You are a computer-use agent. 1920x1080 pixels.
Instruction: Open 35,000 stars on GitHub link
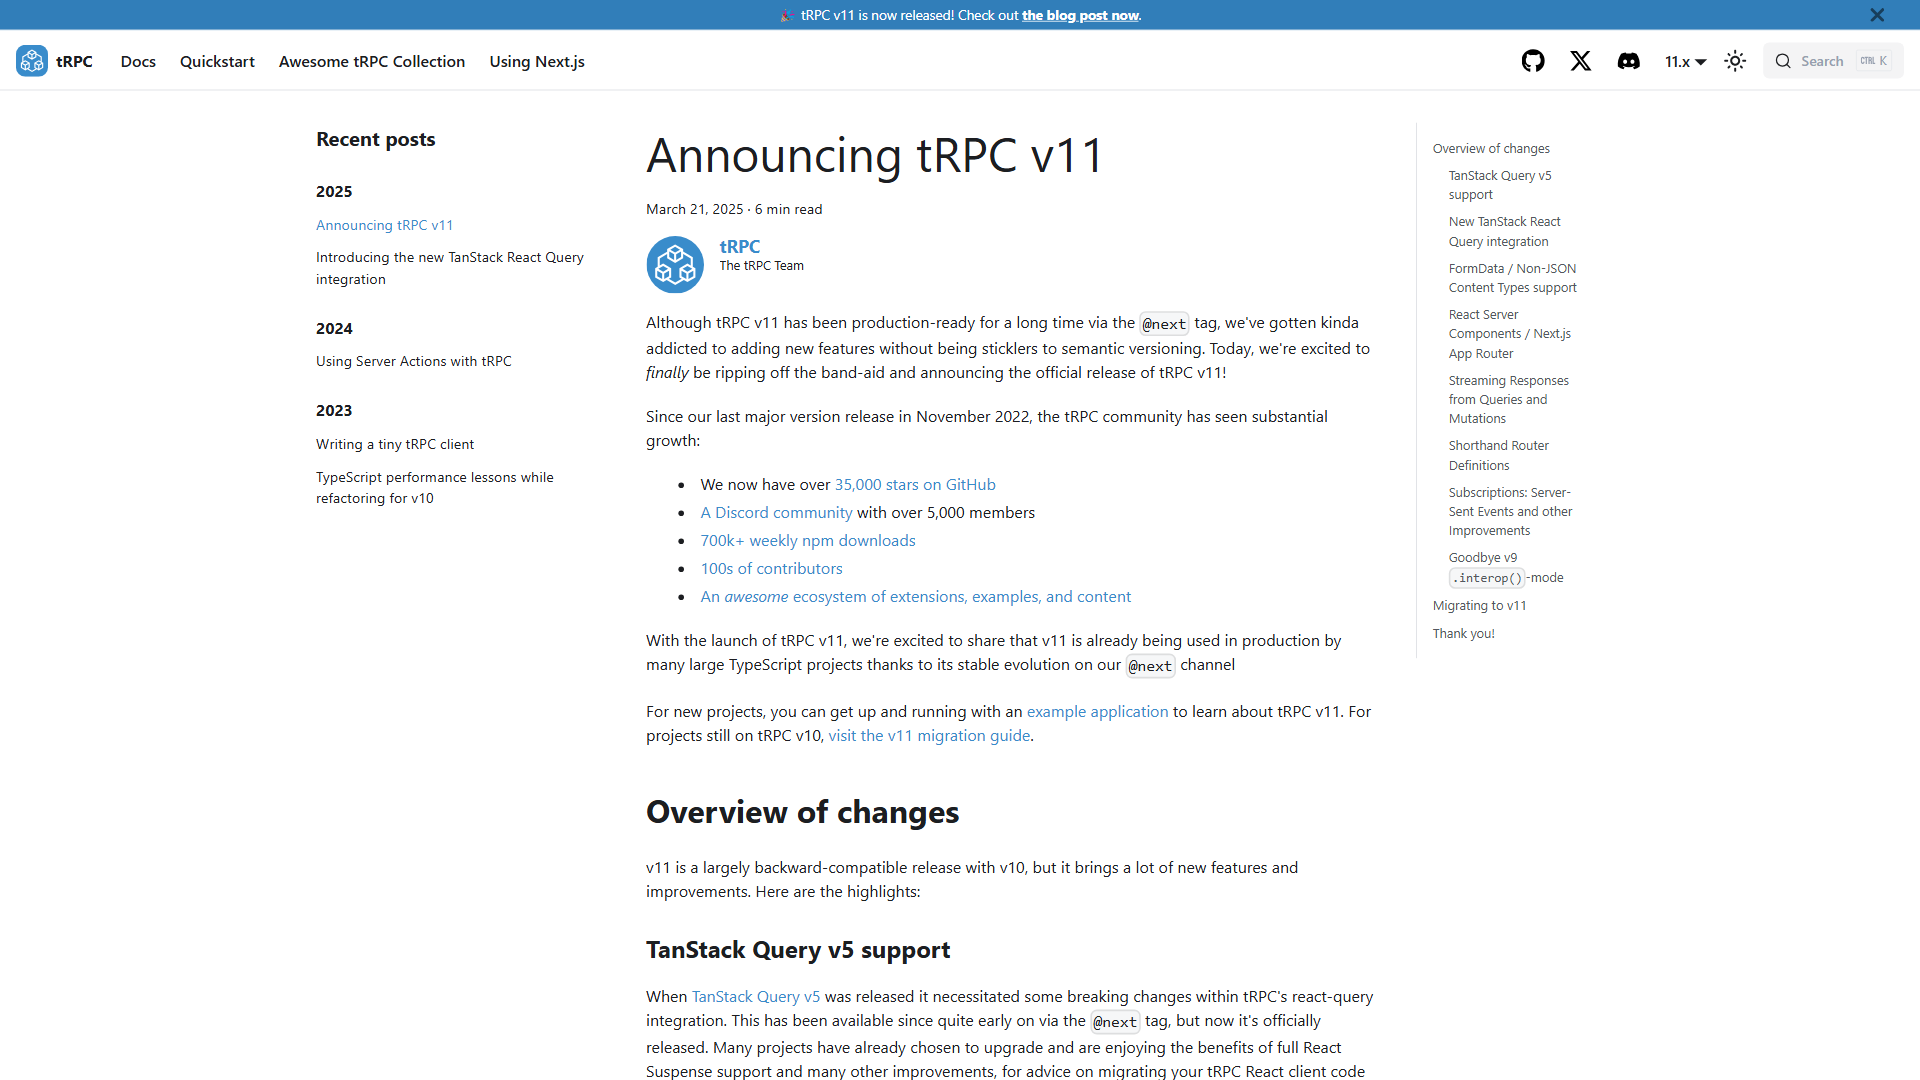click(915, 484)
